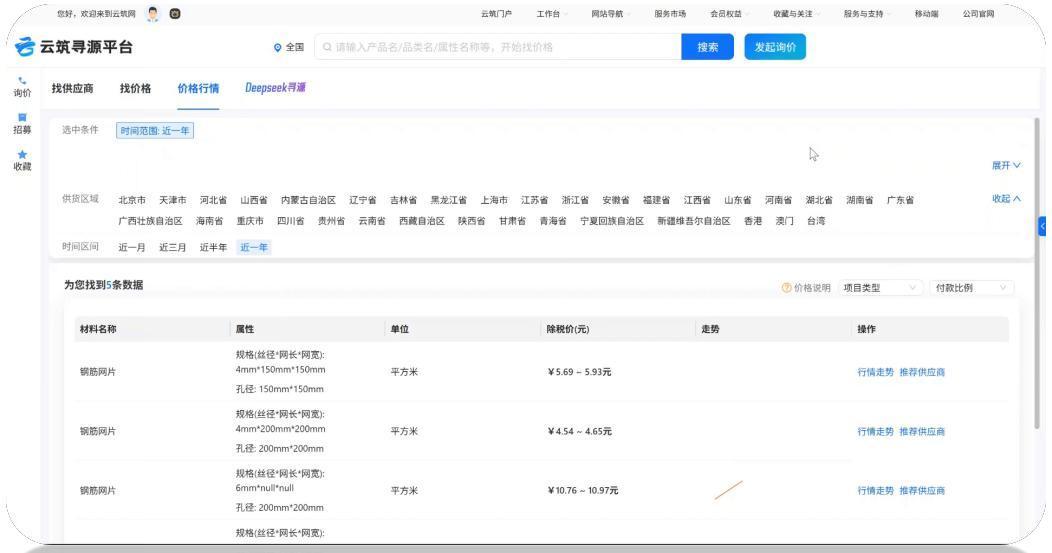The width and height of the screenshot is (1052, 553).
Task: Click the 询价 phone icon in sidebar
Action: [21, 80]
